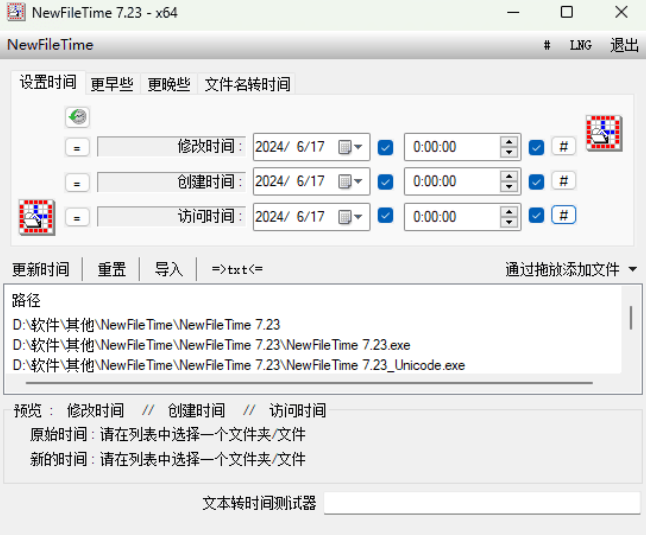This screenshot has width=646, height=535.
Task: Click the =>txt<= export button
Action: point(237,269)
